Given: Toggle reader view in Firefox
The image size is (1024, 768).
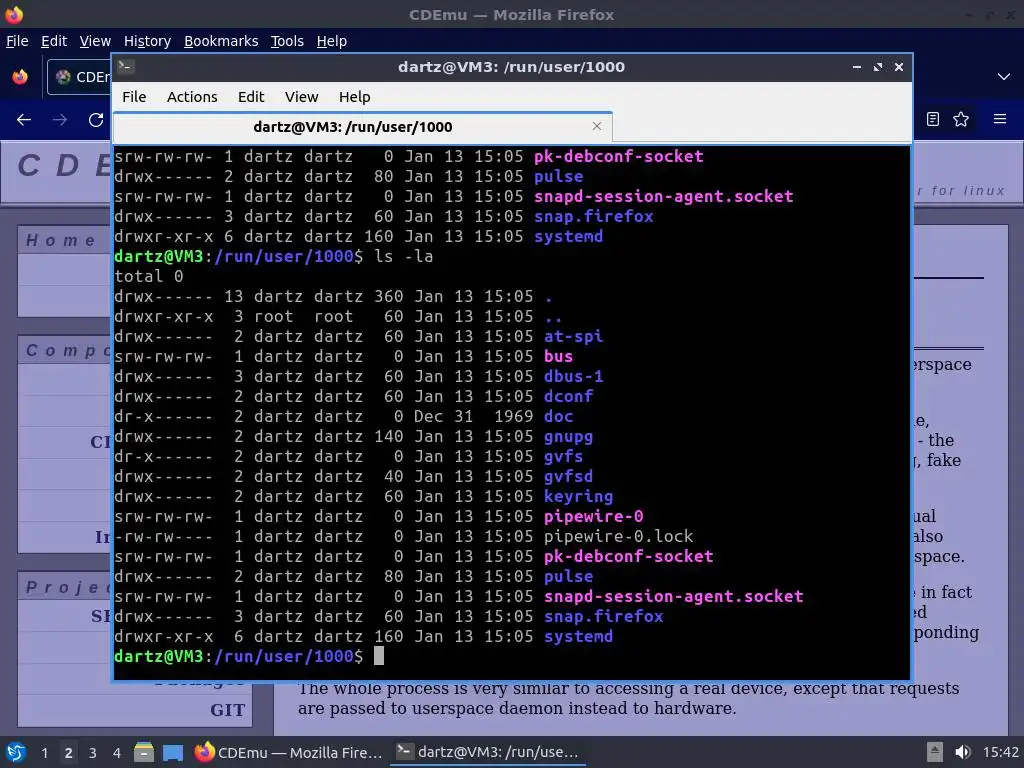Looking at the screenshot, I should [933, 119].
